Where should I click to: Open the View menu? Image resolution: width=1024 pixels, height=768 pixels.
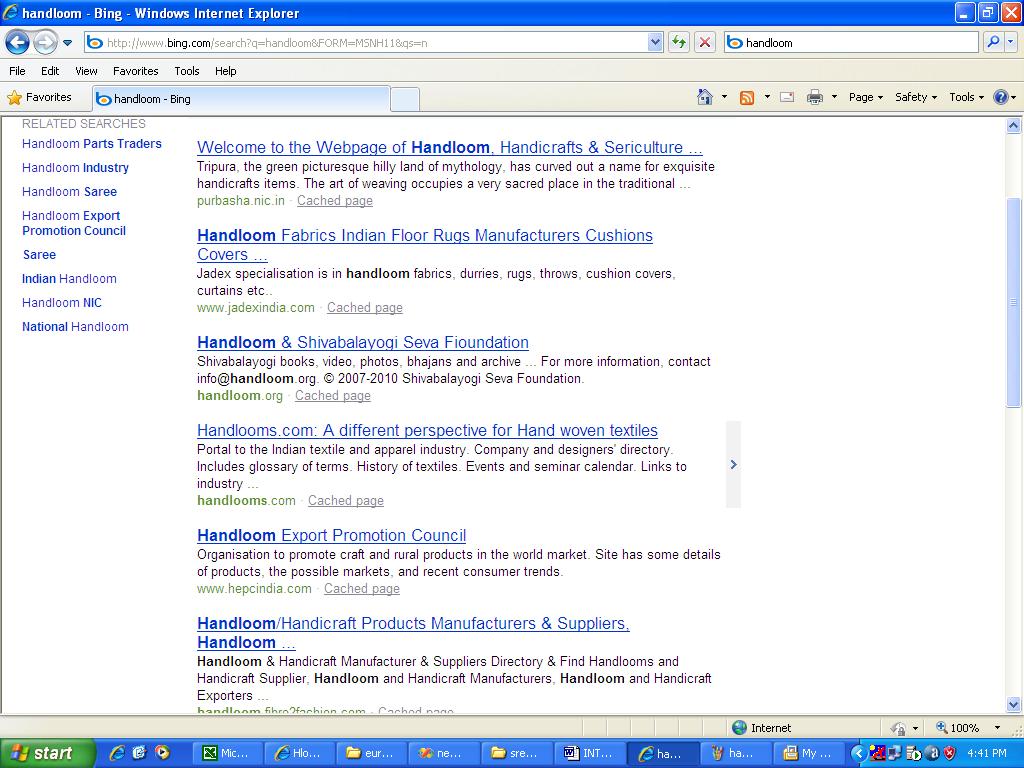(86, 71)
